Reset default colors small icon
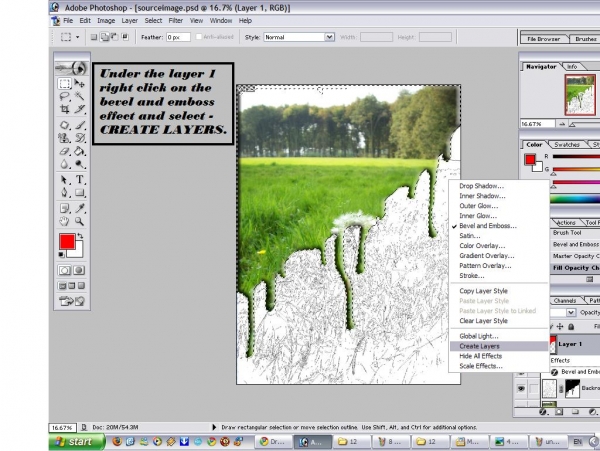 pyautogui.click(x=61, y=254)
